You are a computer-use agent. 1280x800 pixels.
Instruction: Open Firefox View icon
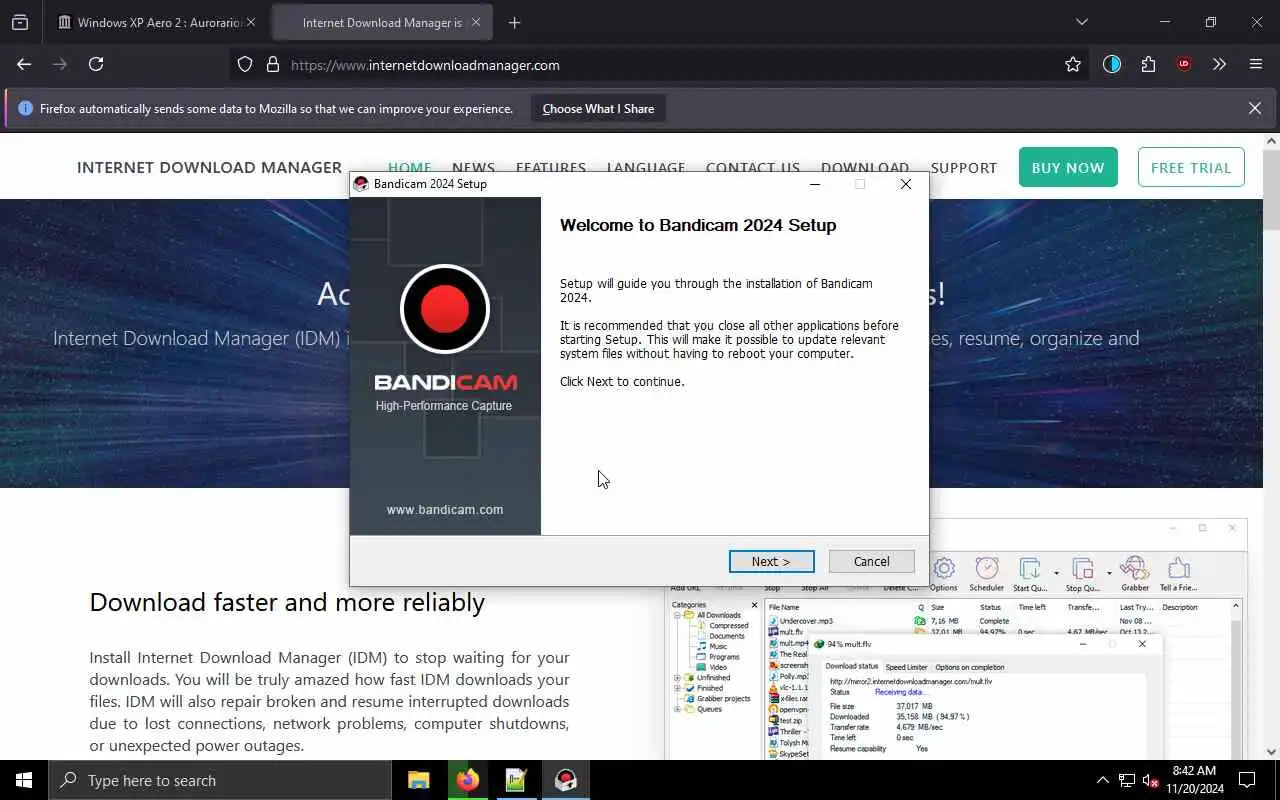[x=20, y=22]
